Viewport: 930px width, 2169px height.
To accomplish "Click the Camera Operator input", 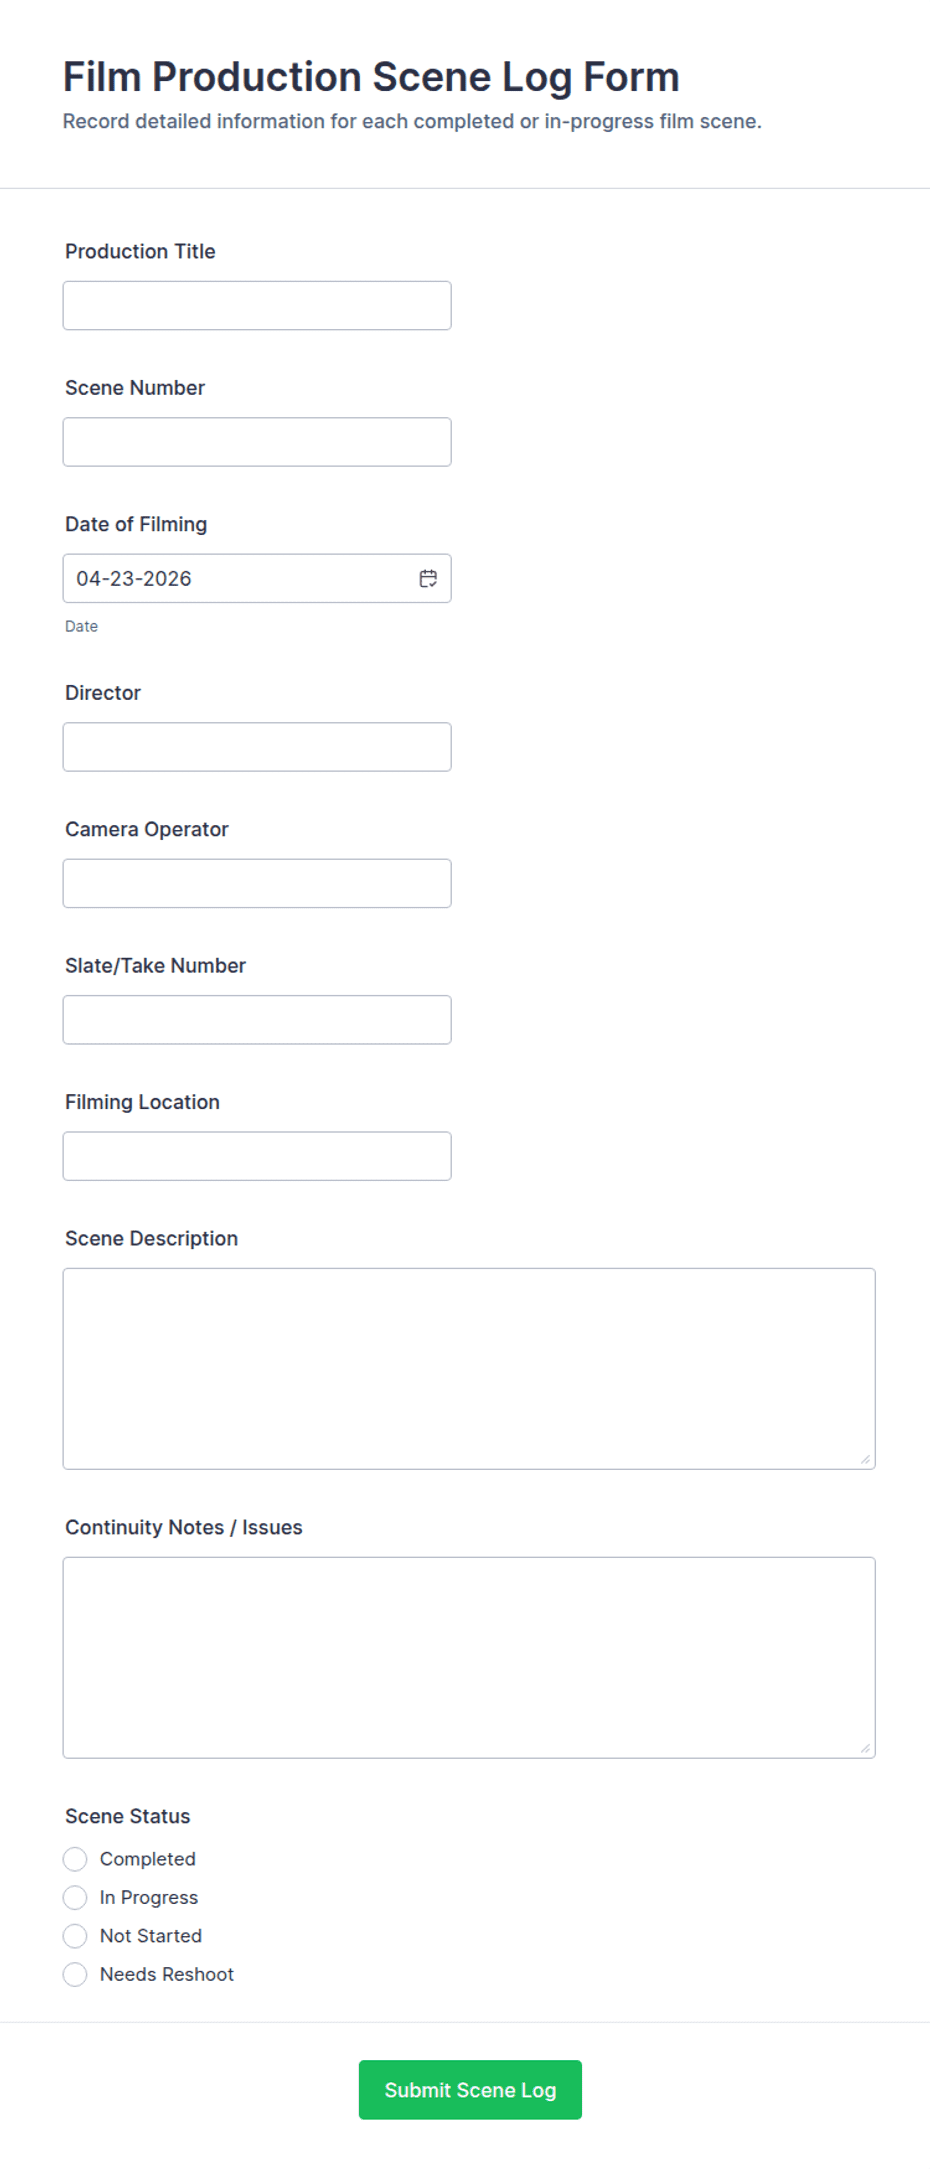I will (x=257, y=883).
